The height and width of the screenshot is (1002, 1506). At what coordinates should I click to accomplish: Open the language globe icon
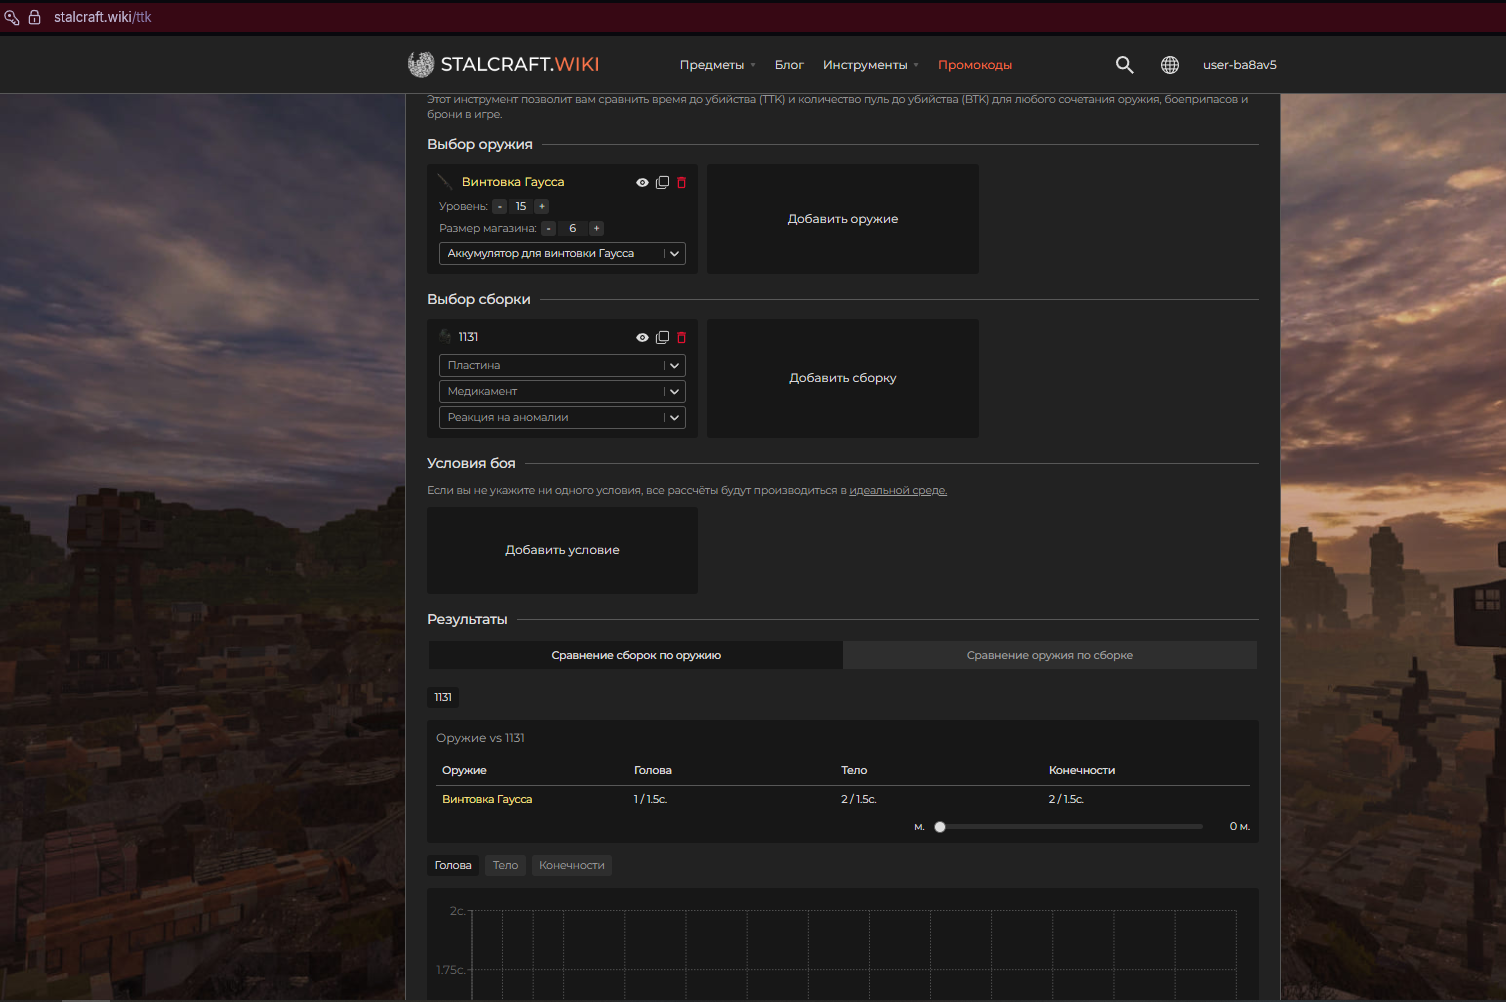(1169, 65)
